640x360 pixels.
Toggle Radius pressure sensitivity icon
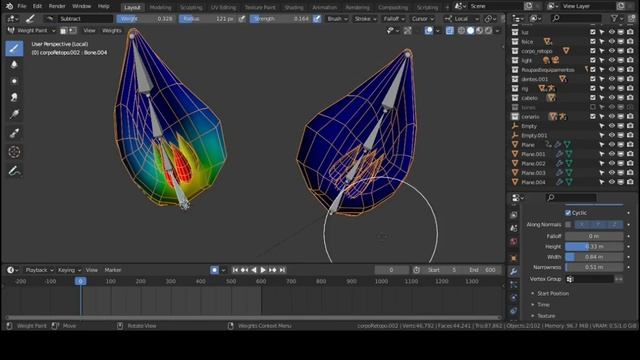(242, 19)
